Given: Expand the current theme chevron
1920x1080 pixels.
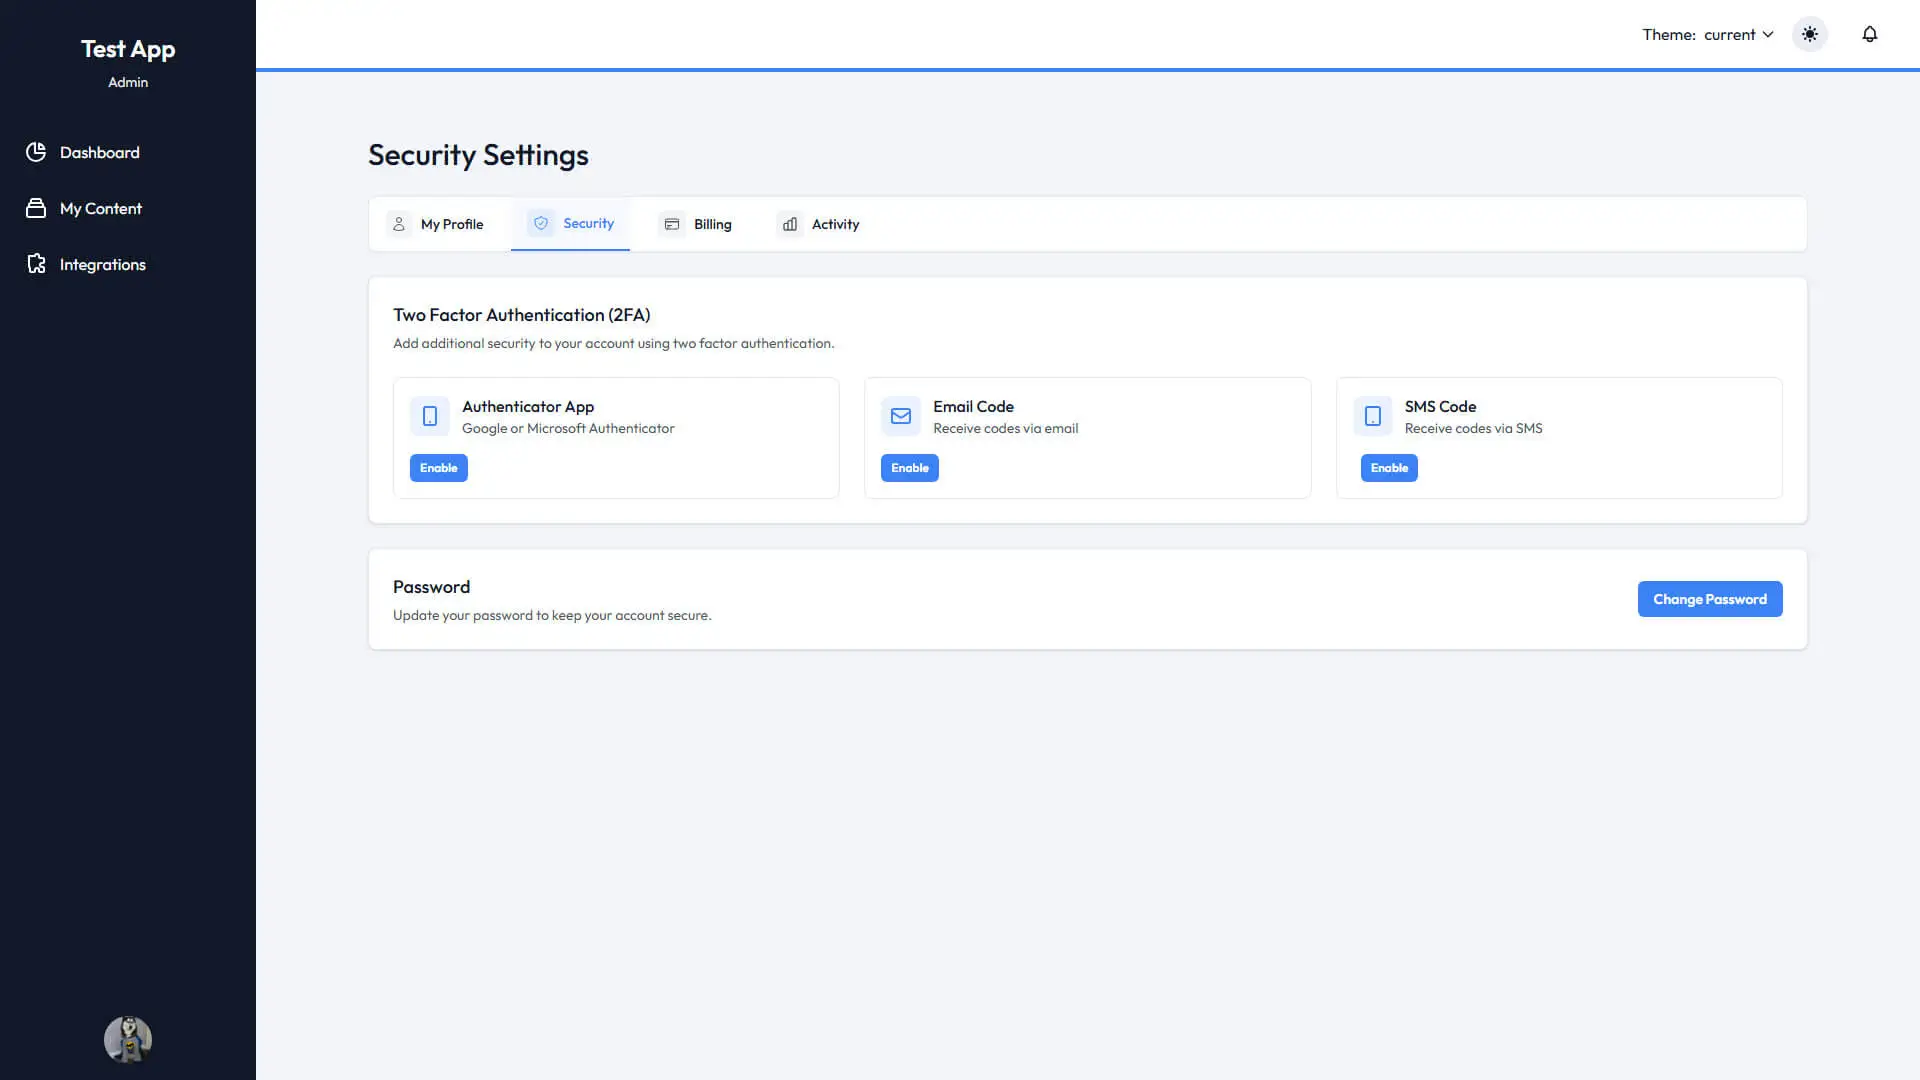Looking at the screenshot, I should click(x=1768, y=34).
